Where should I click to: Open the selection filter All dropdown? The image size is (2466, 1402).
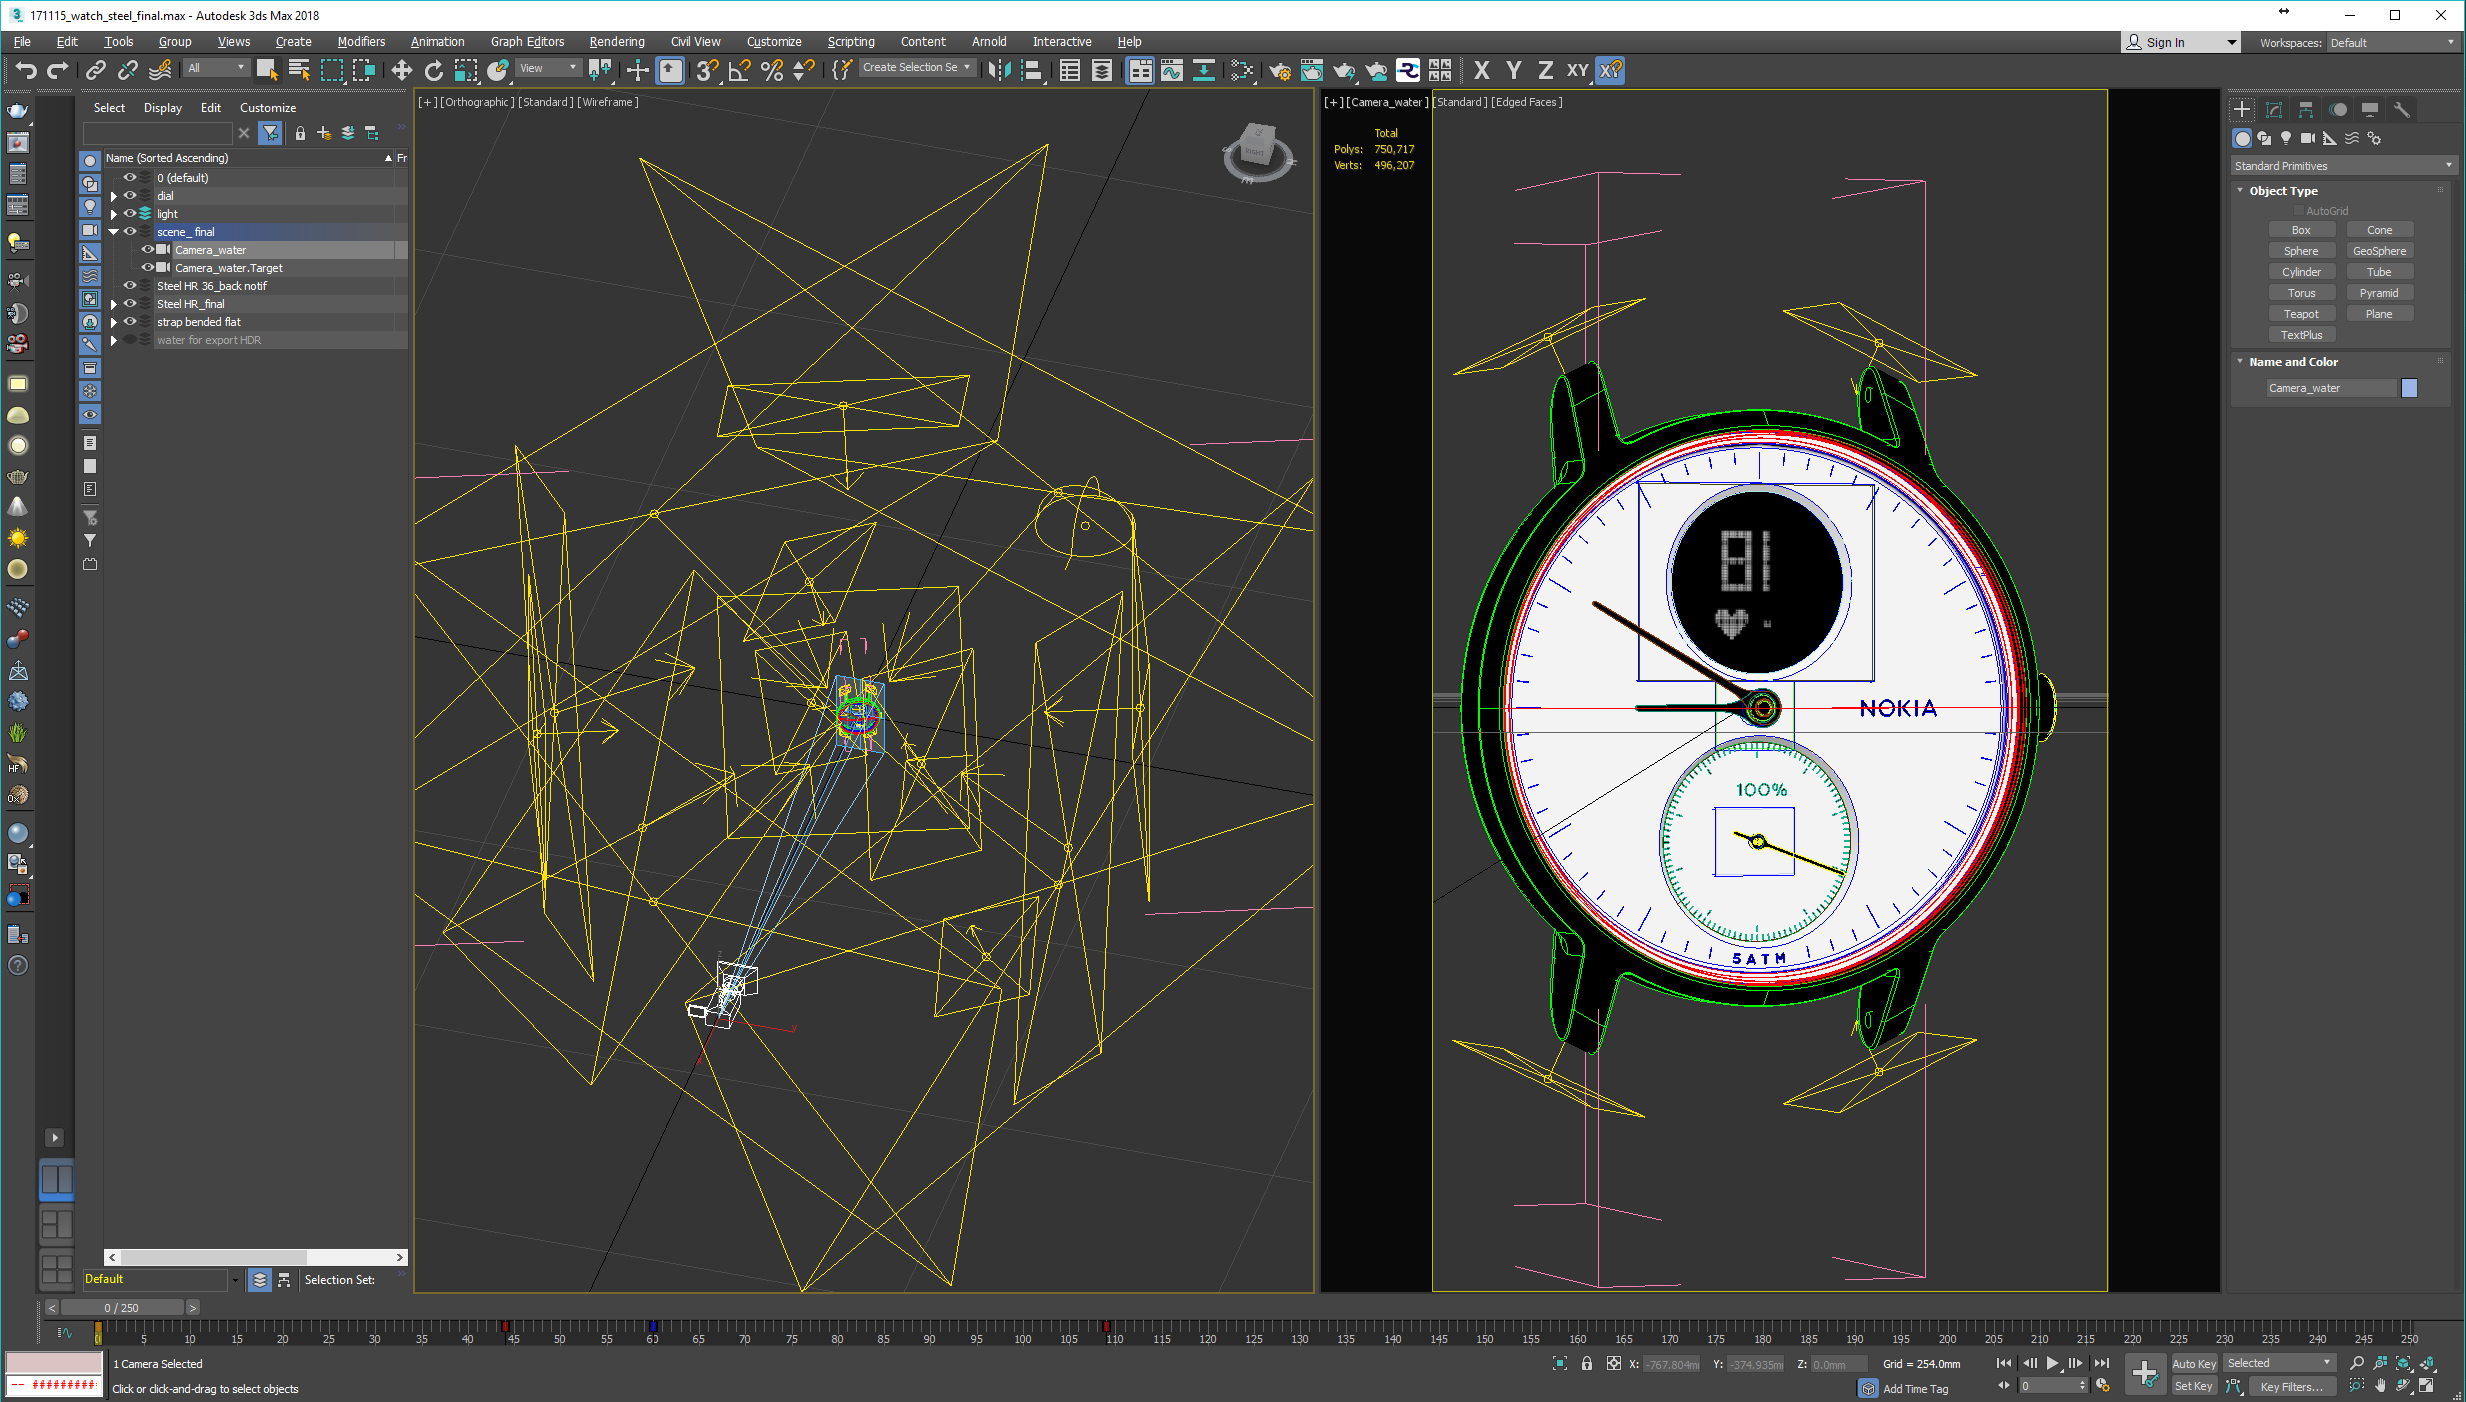point(216,68)
